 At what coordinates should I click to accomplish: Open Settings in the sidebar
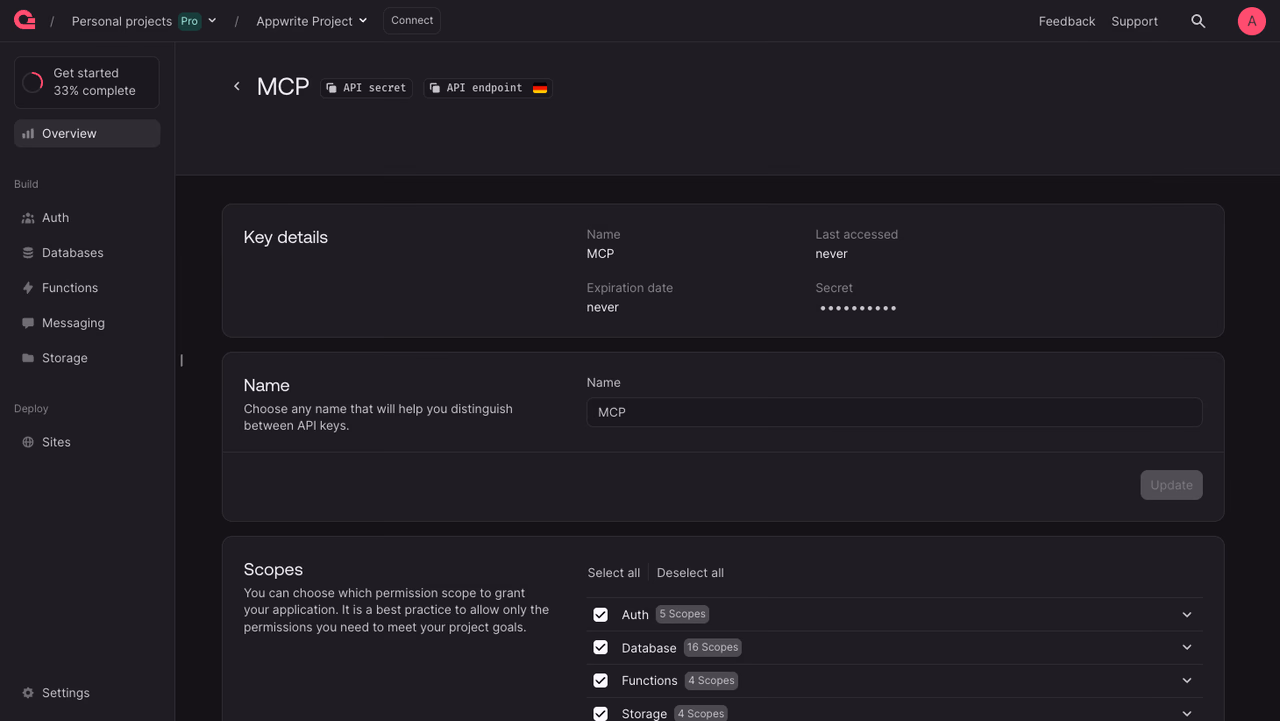click(87, 693)
